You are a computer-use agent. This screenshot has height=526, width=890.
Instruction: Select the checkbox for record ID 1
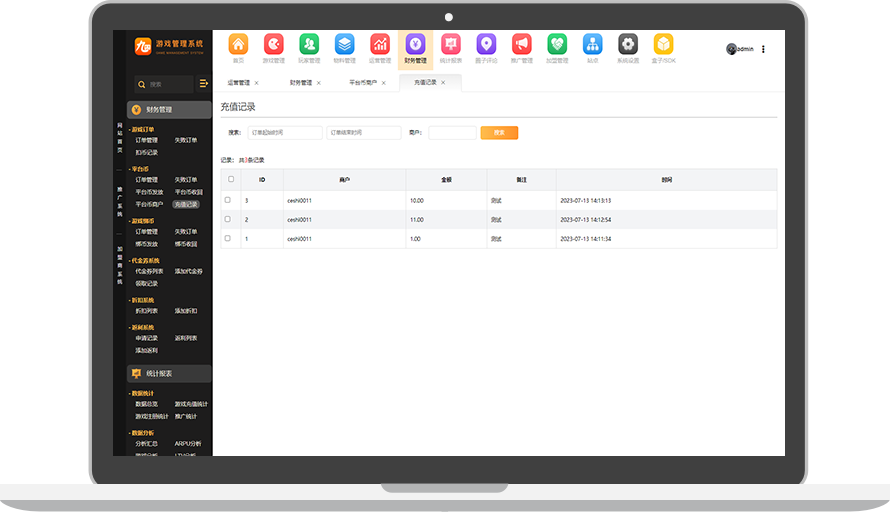coord(227,238)
